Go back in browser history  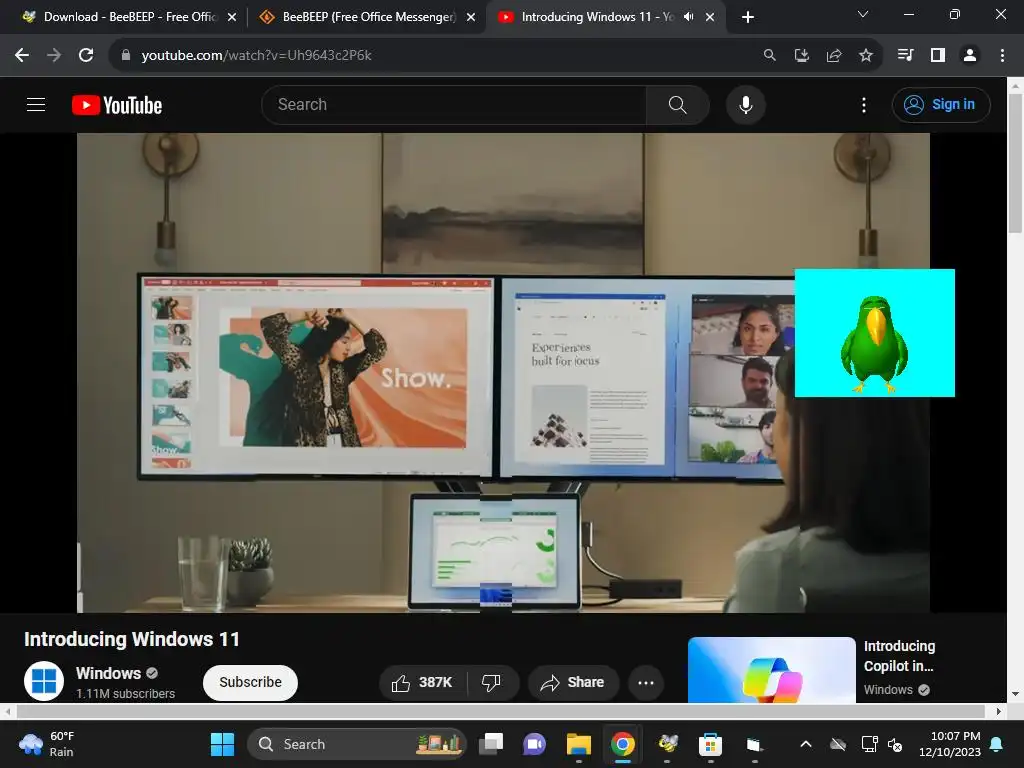(x=22, y=55)
